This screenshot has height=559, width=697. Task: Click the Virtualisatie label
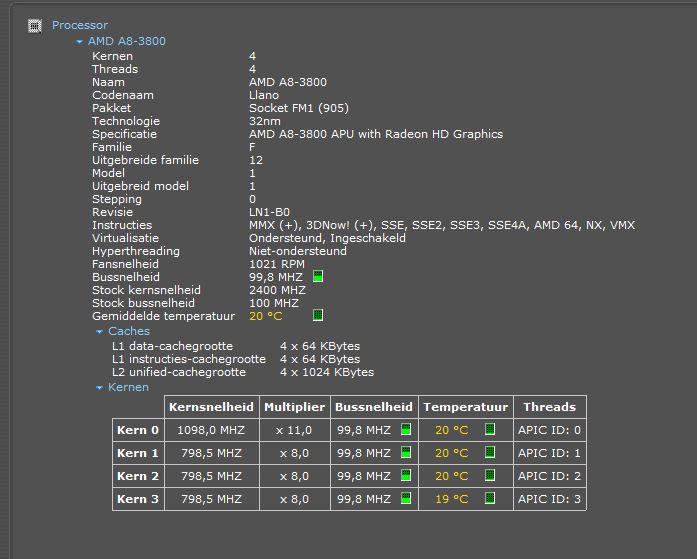pyautogui.click(x=125, y=238)
